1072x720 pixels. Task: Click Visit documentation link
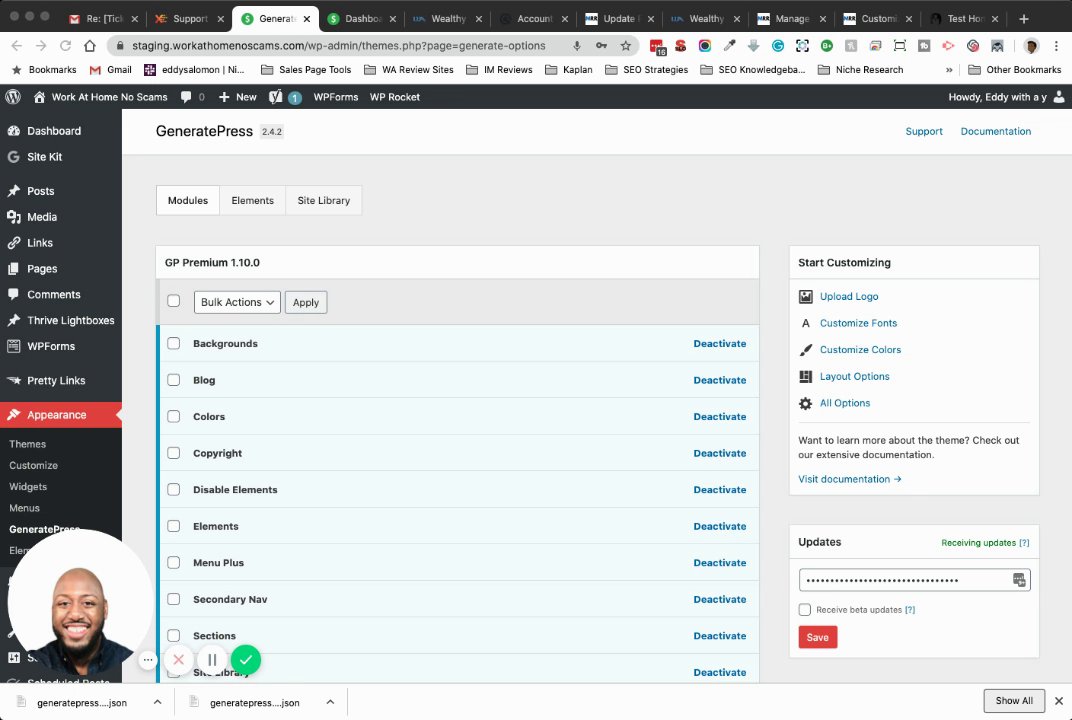point(850,479)
